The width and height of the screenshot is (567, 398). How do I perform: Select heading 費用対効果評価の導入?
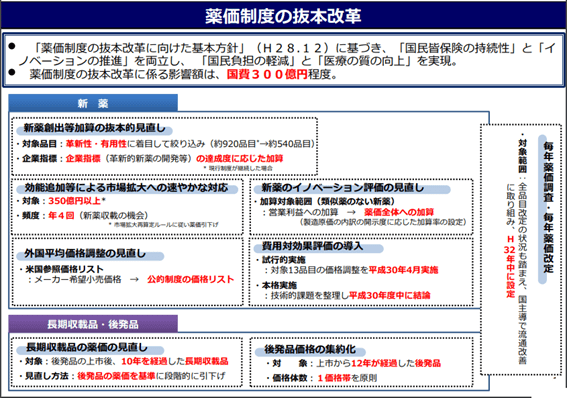(x=312, y=246)
